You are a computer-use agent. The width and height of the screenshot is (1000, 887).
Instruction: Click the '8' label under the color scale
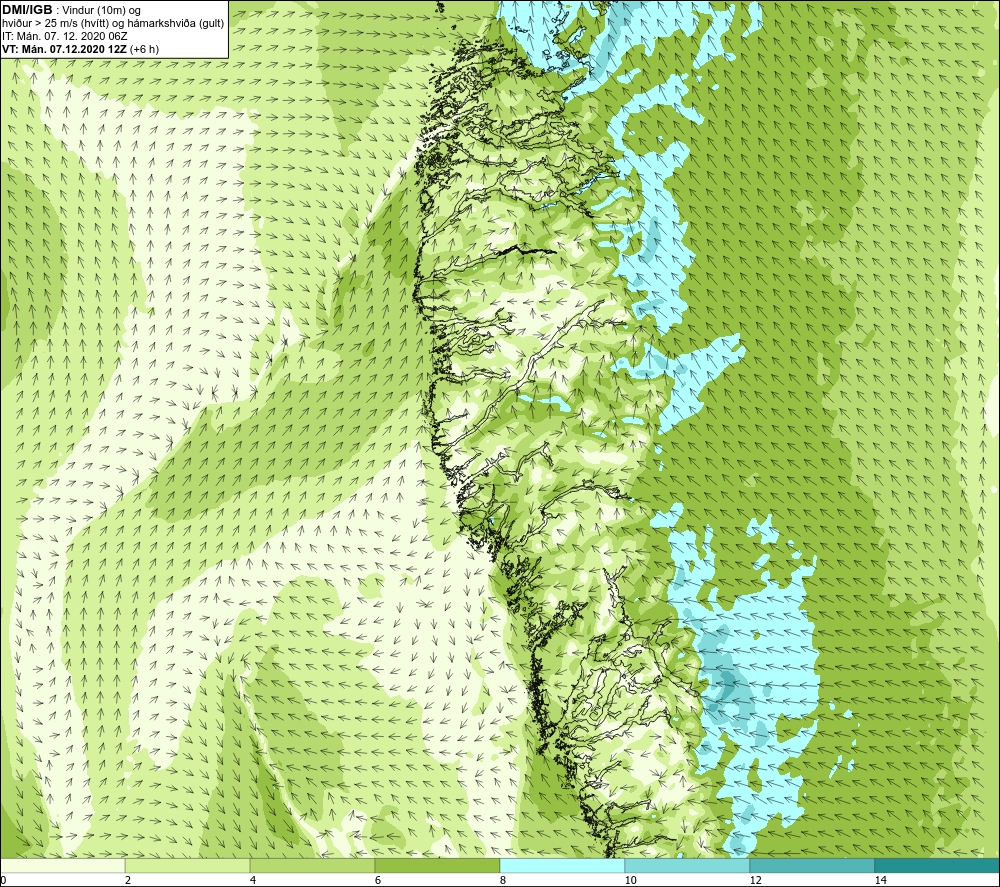(x=503, y=880)
